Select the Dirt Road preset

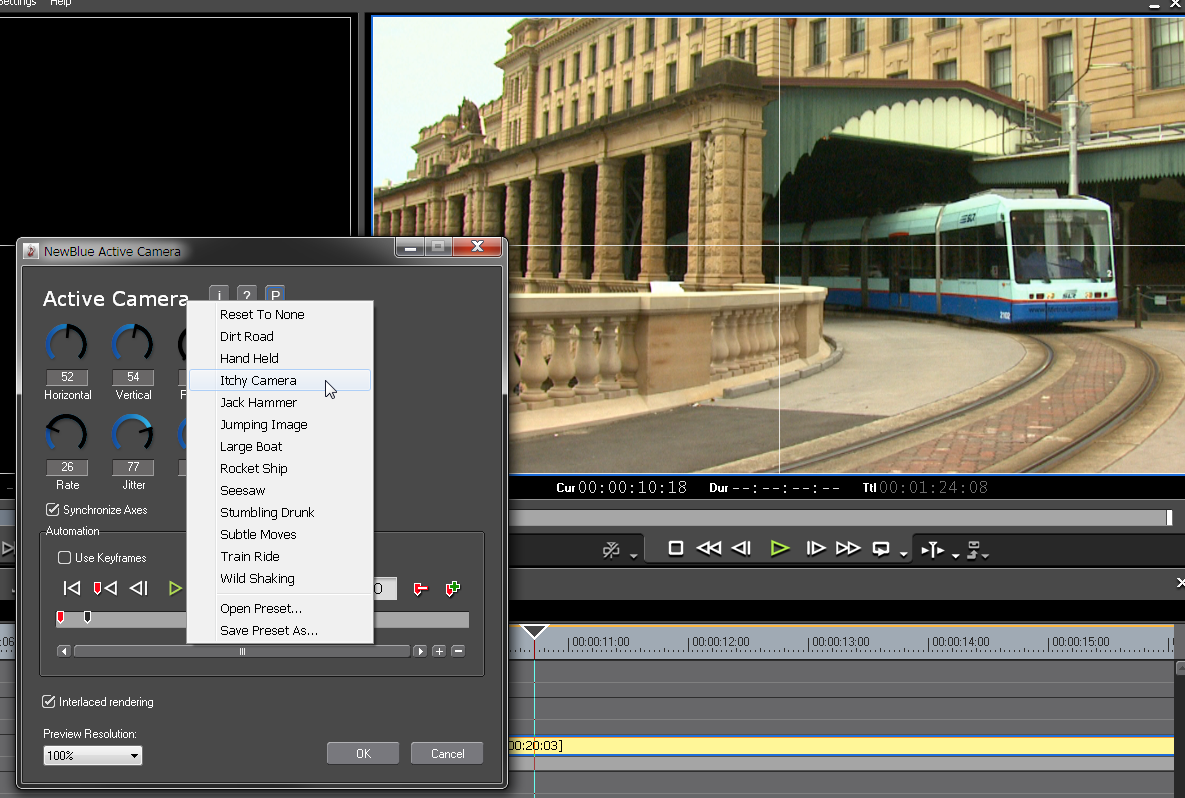click(280, 336)
